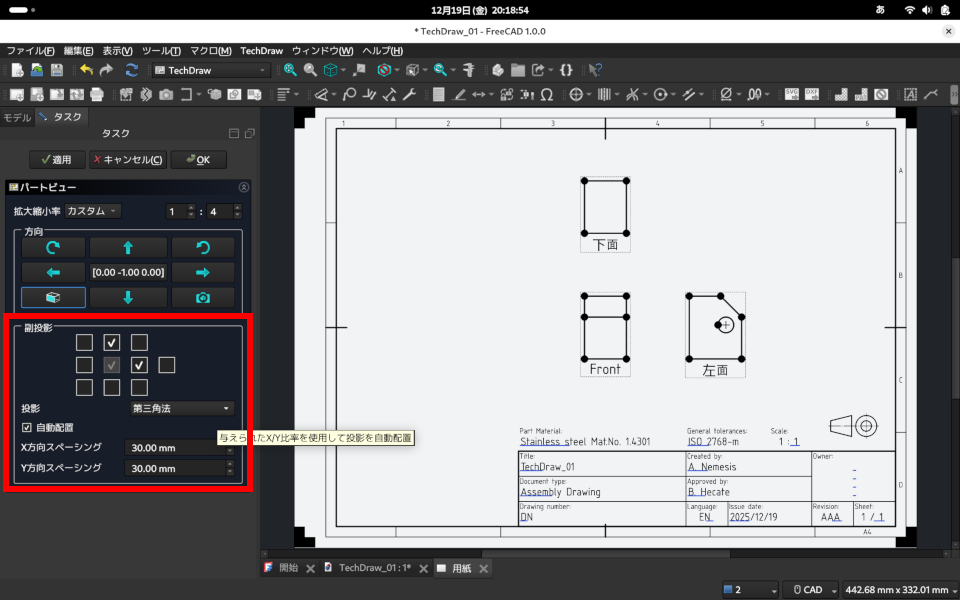Click the 3D face direction button
960x600 pixels.
(53, 298)
